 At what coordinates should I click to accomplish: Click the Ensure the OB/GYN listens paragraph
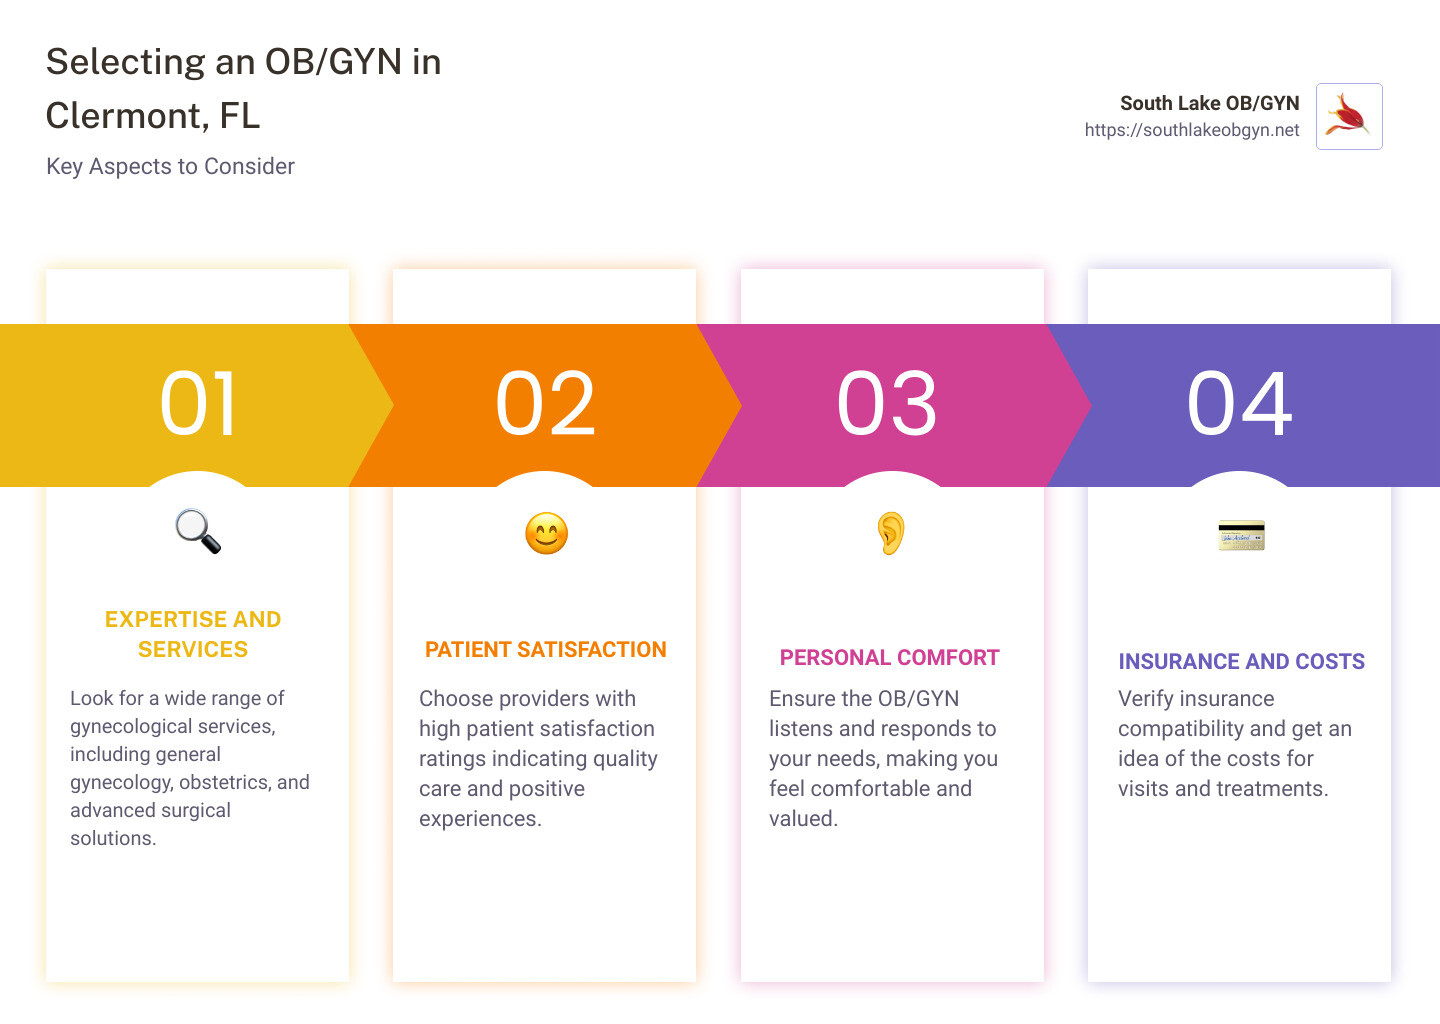pos(883,759)
